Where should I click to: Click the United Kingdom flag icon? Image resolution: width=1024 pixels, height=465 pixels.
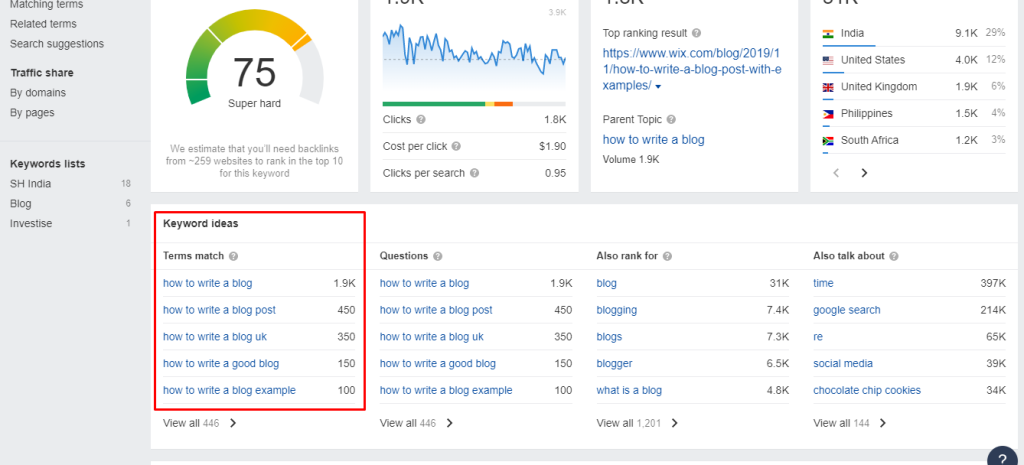[x=828, y=87]
